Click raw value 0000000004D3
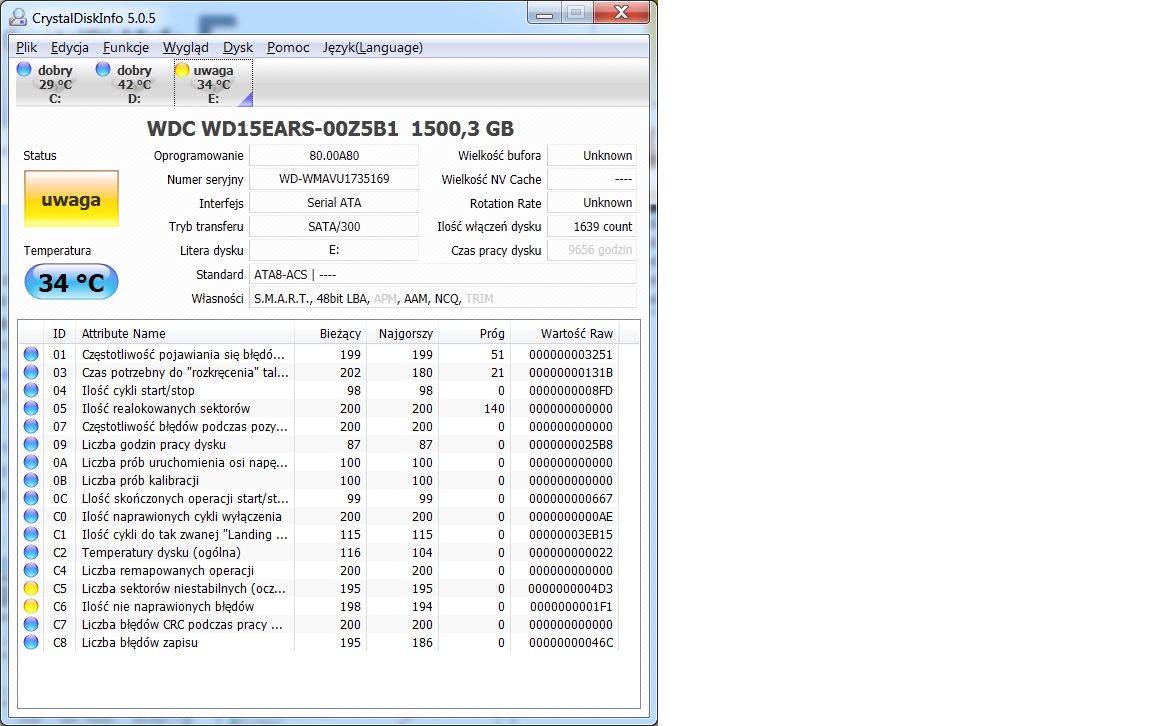The height and width of the screenshot is (726, 1152). [570, 589]
